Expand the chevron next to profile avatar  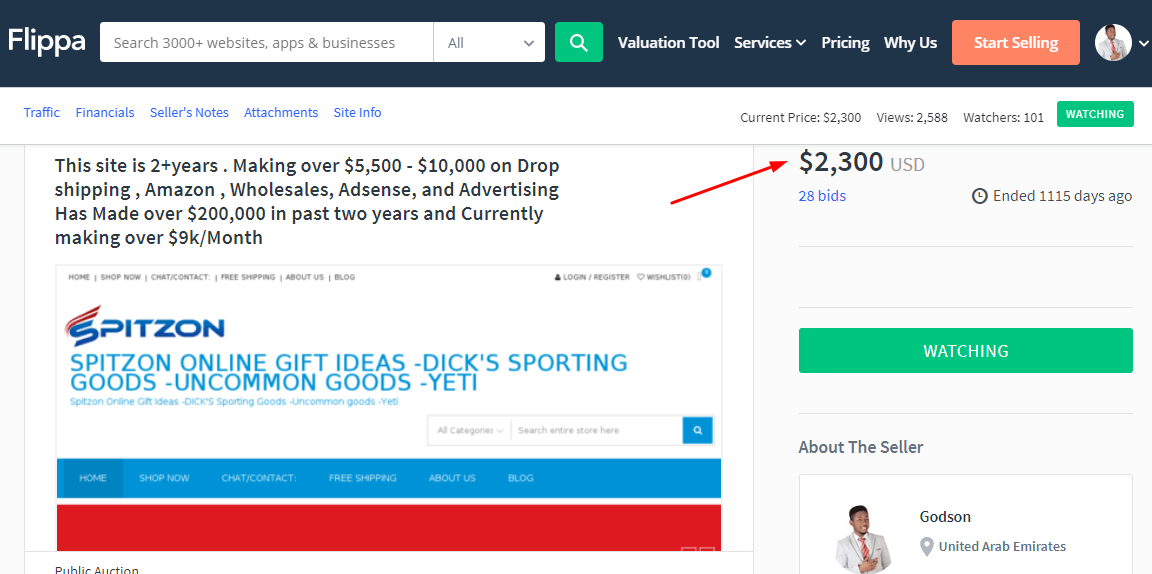coord(1142,43)
